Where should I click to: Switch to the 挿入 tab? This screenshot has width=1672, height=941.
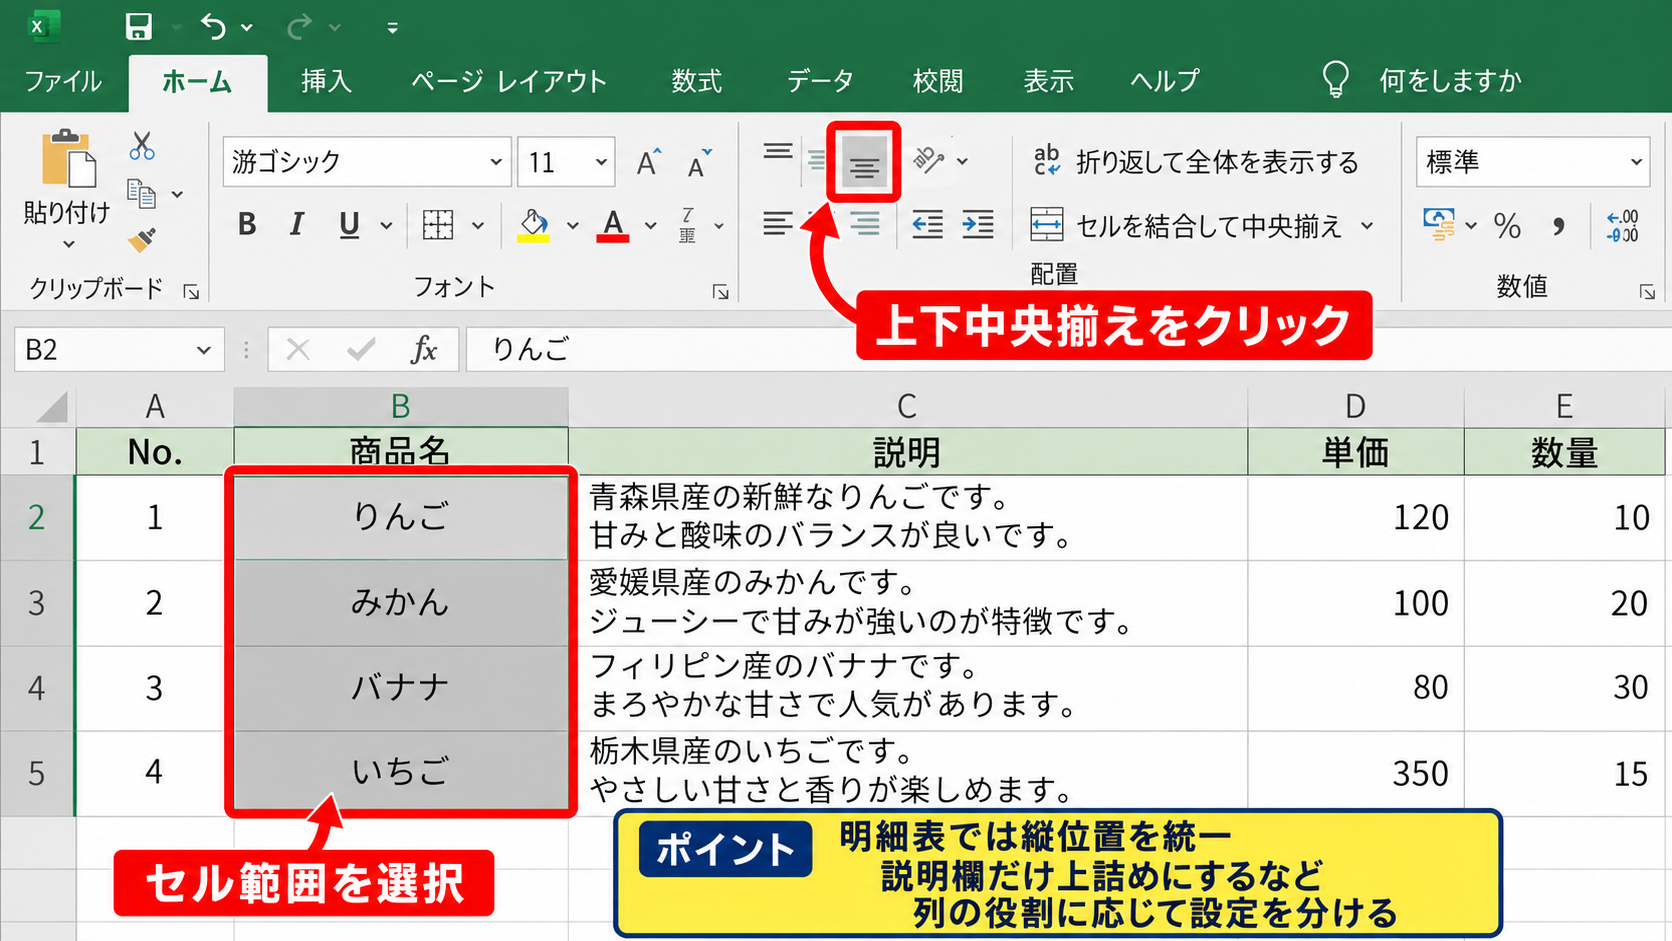pyautogui.click(x=326, y=81)
